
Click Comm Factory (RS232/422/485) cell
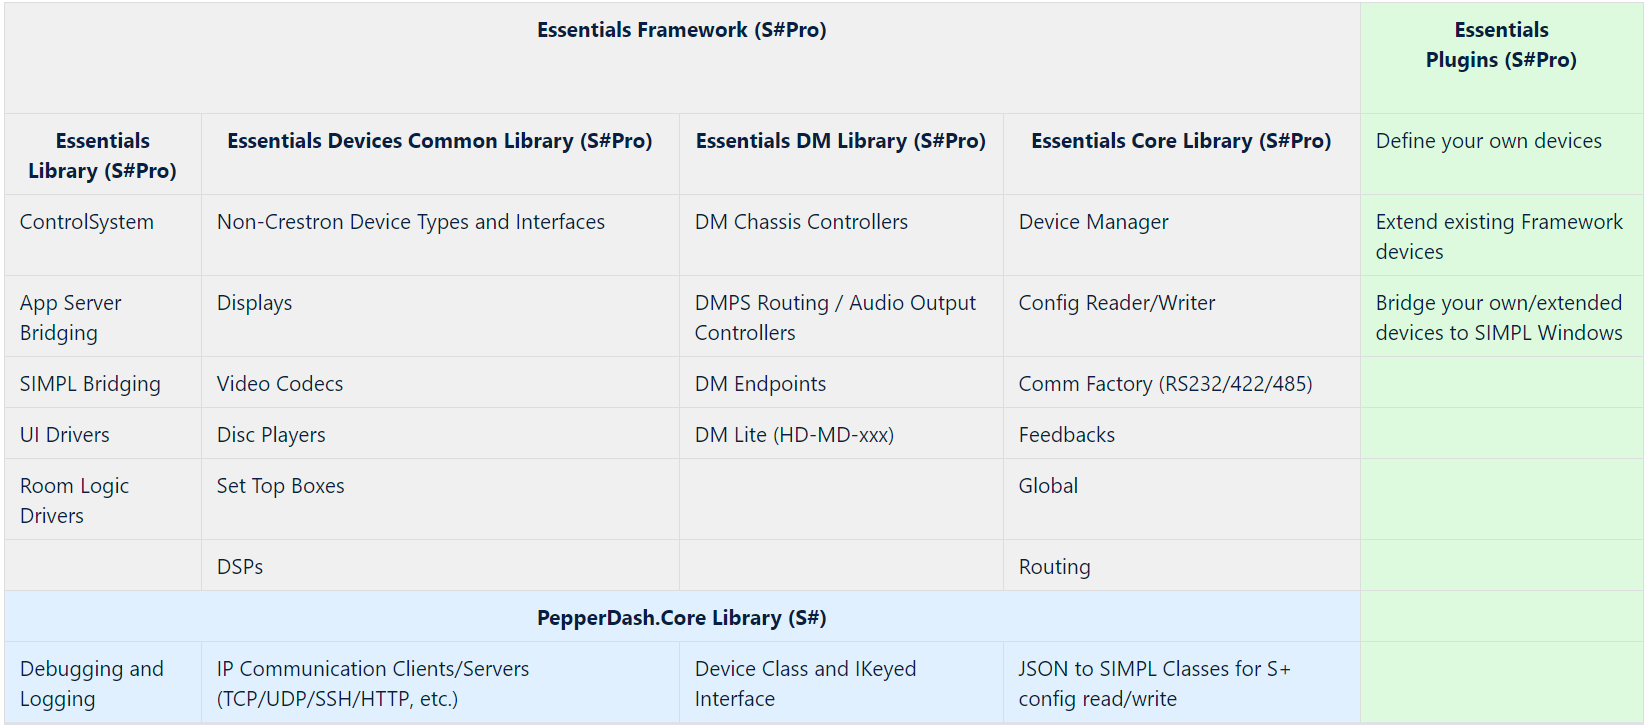tap(1165, 384)
